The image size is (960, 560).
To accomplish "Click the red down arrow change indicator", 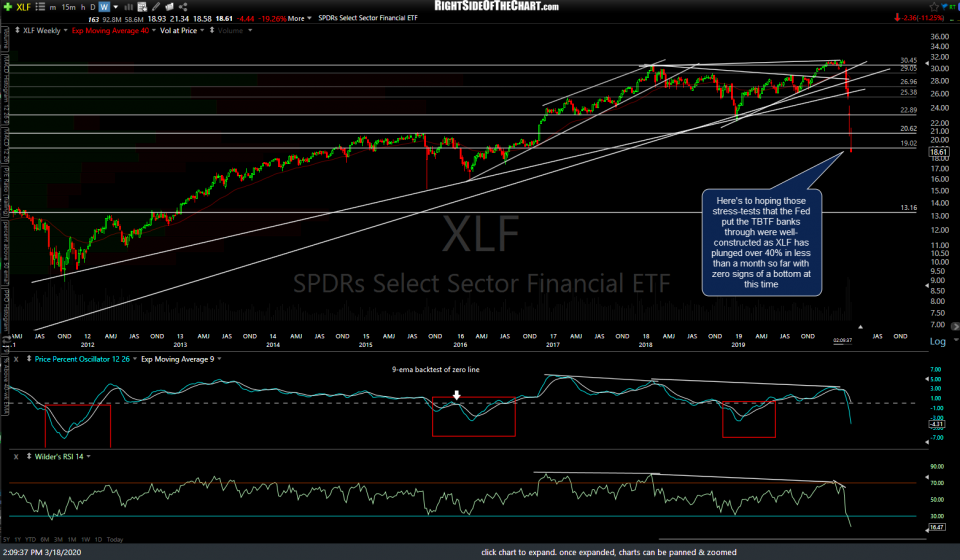I will pyautogui.click(x=898, y=18).
